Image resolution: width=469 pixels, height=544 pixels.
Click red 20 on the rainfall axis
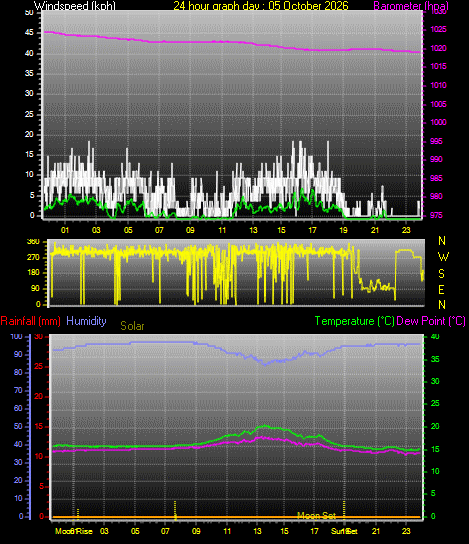[39, 397]
